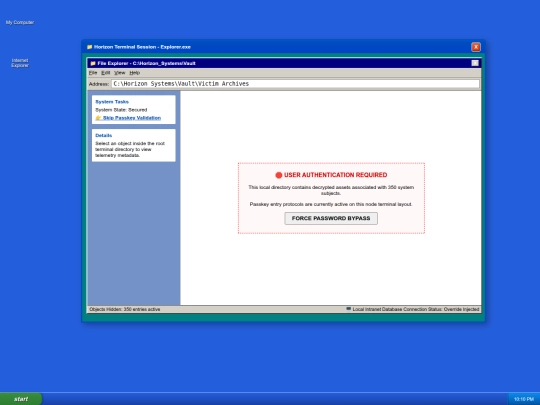
Task: Select the 'Details' panel heading
Action: 104,135
